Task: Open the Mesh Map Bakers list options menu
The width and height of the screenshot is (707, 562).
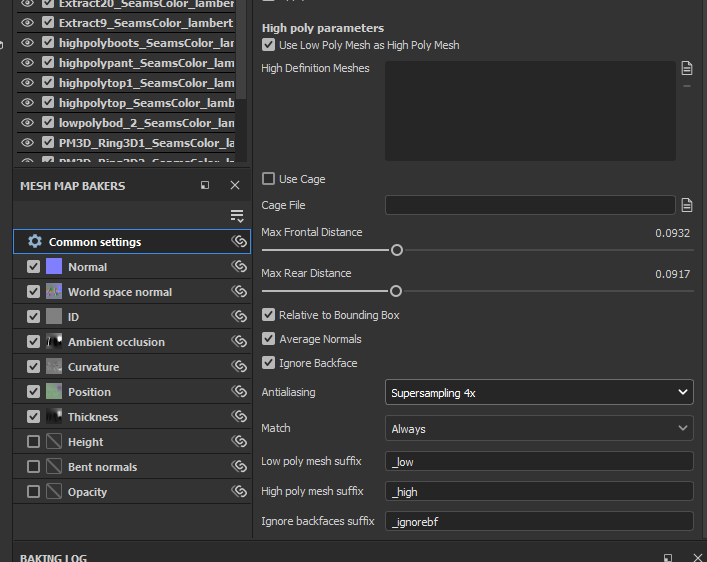Action: coord(237,216)
